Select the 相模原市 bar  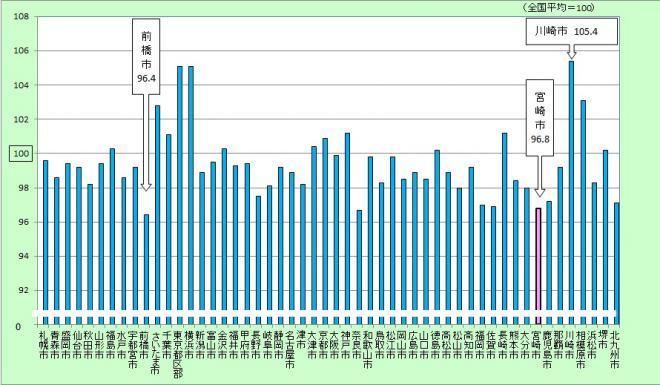pos(583,212)
